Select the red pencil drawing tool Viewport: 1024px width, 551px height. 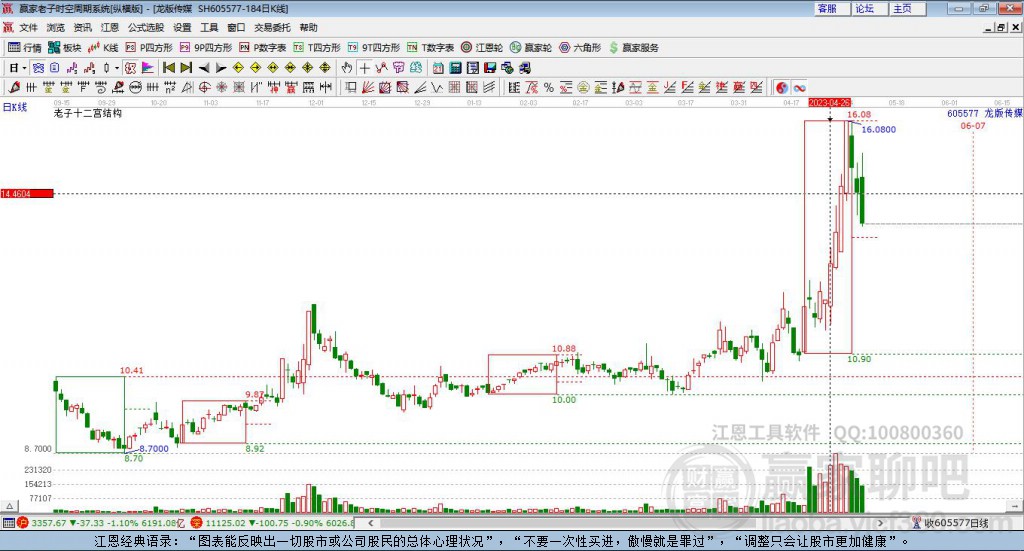point(14,87)
